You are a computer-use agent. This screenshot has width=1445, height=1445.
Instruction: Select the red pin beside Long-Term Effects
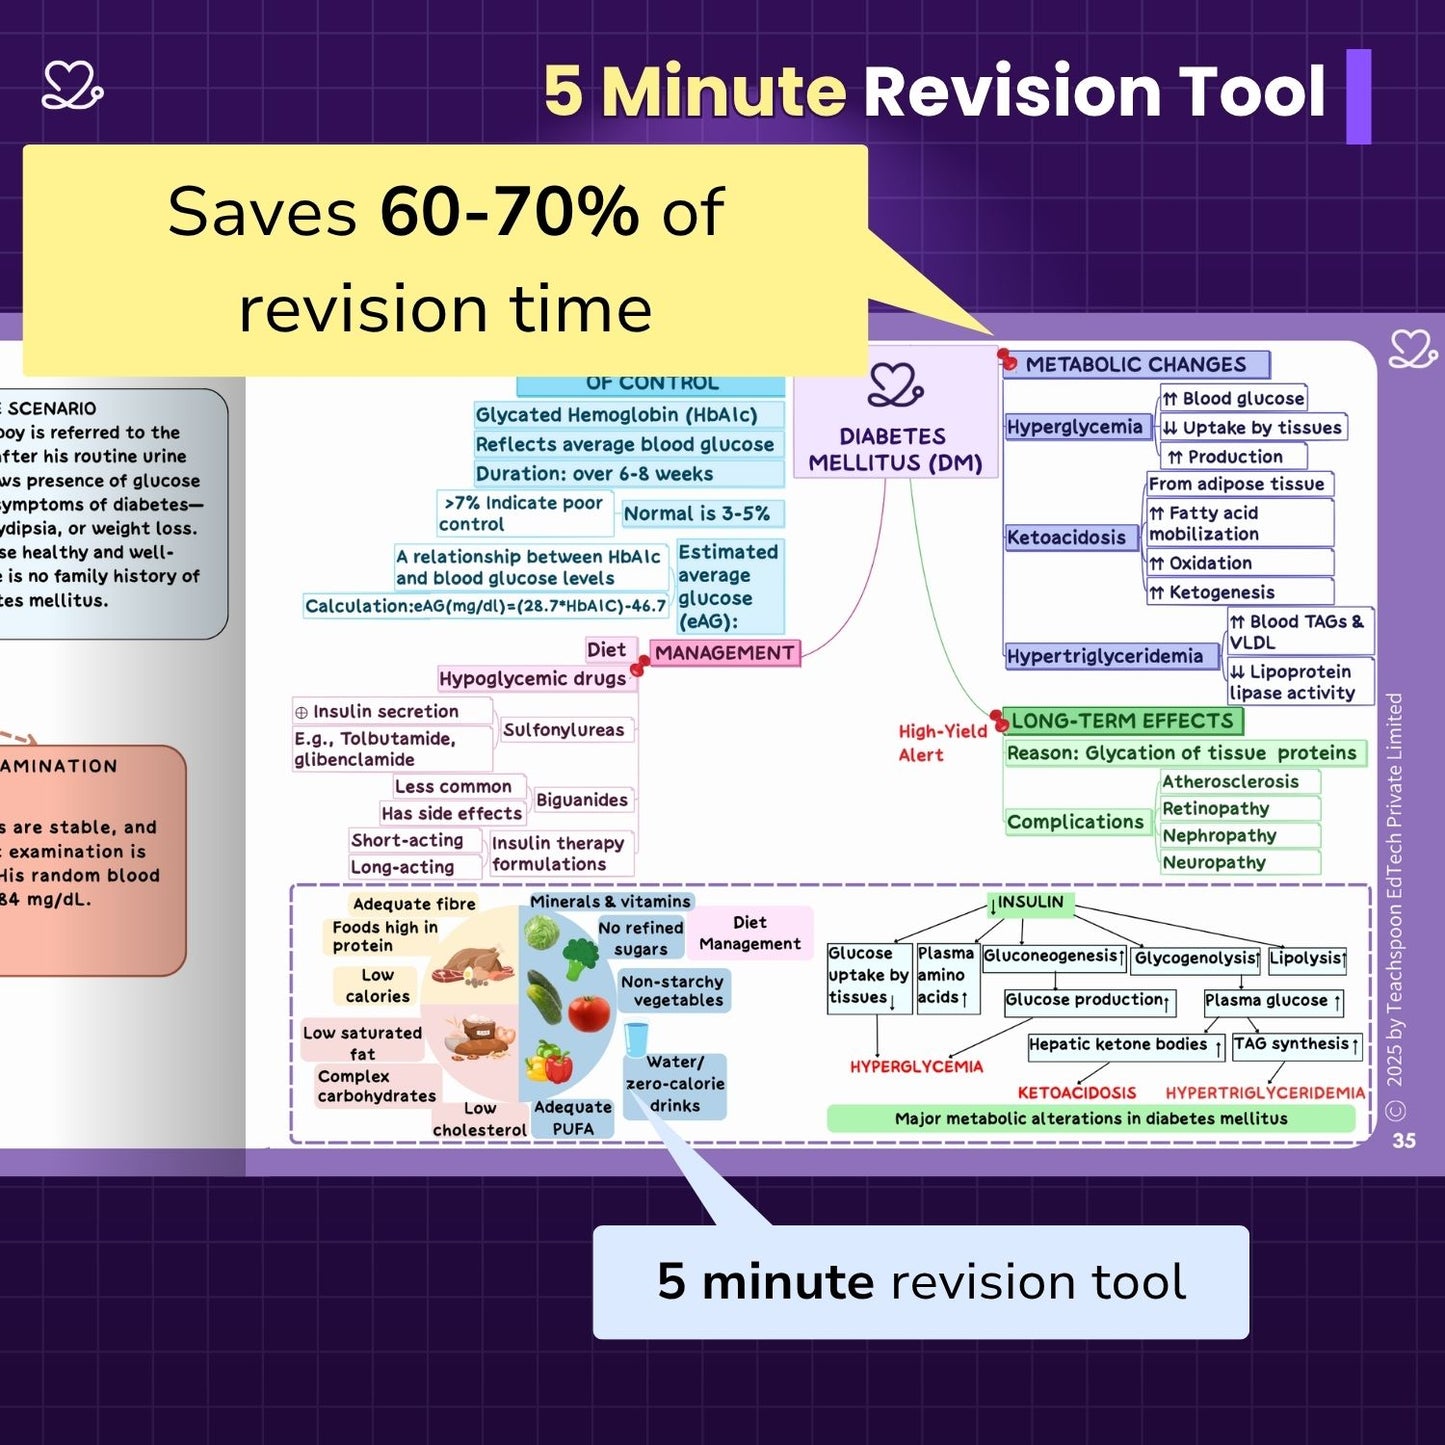tap(999, 719)
